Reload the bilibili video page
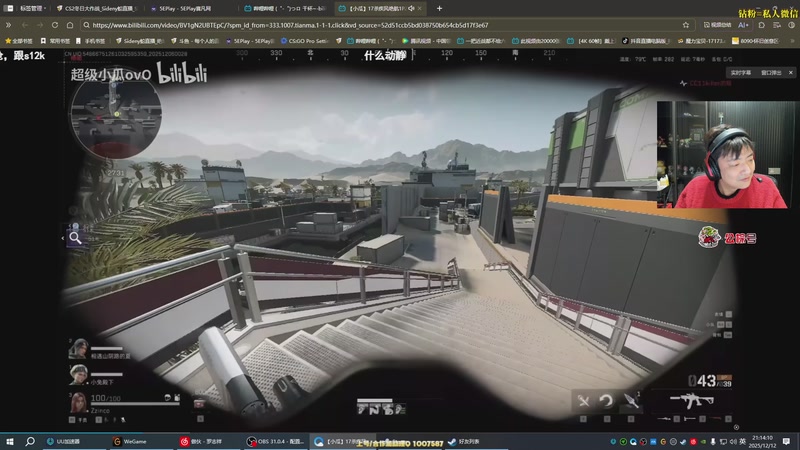800x450 pixels. coord(55,25)
